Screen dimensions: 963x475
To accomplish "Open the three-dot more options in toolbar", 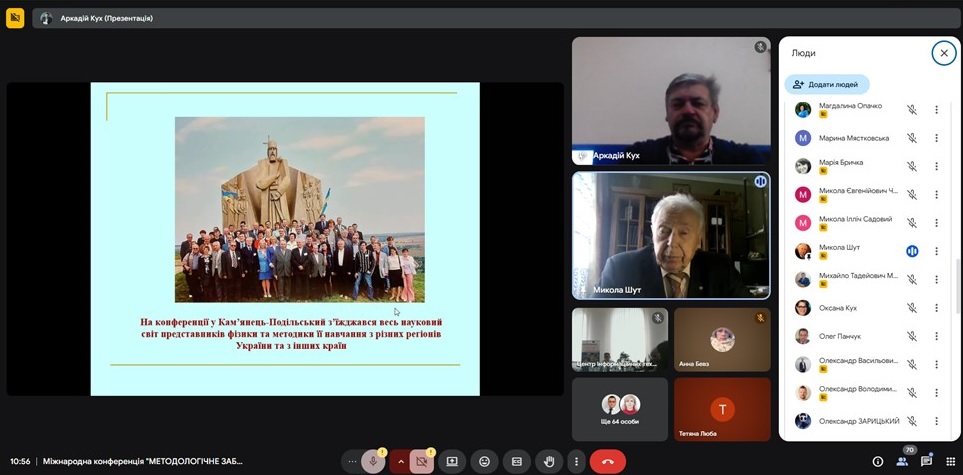I will coord(576,461).
